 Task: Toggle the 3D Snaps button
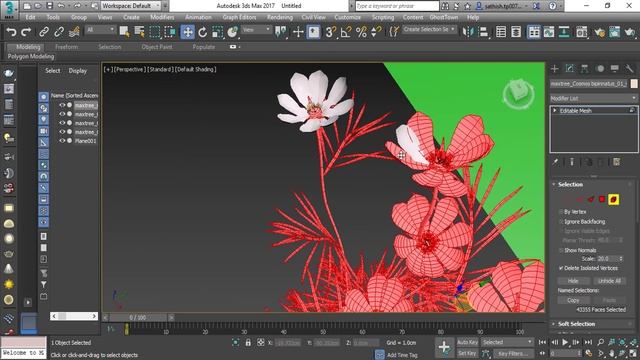(331, 32)
